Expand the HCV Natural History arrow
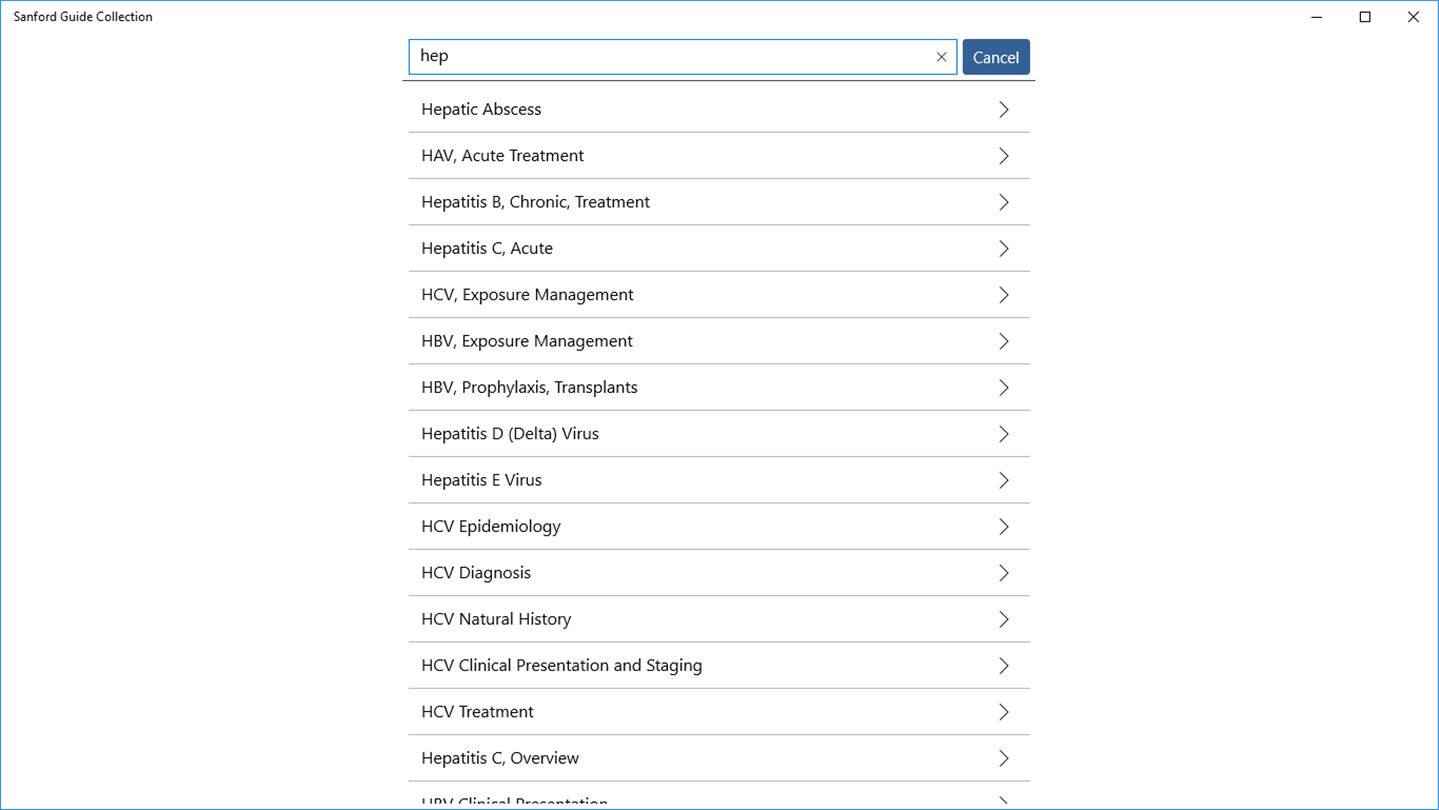Viewport: 1439px width, 810px height. (1003, 619)
